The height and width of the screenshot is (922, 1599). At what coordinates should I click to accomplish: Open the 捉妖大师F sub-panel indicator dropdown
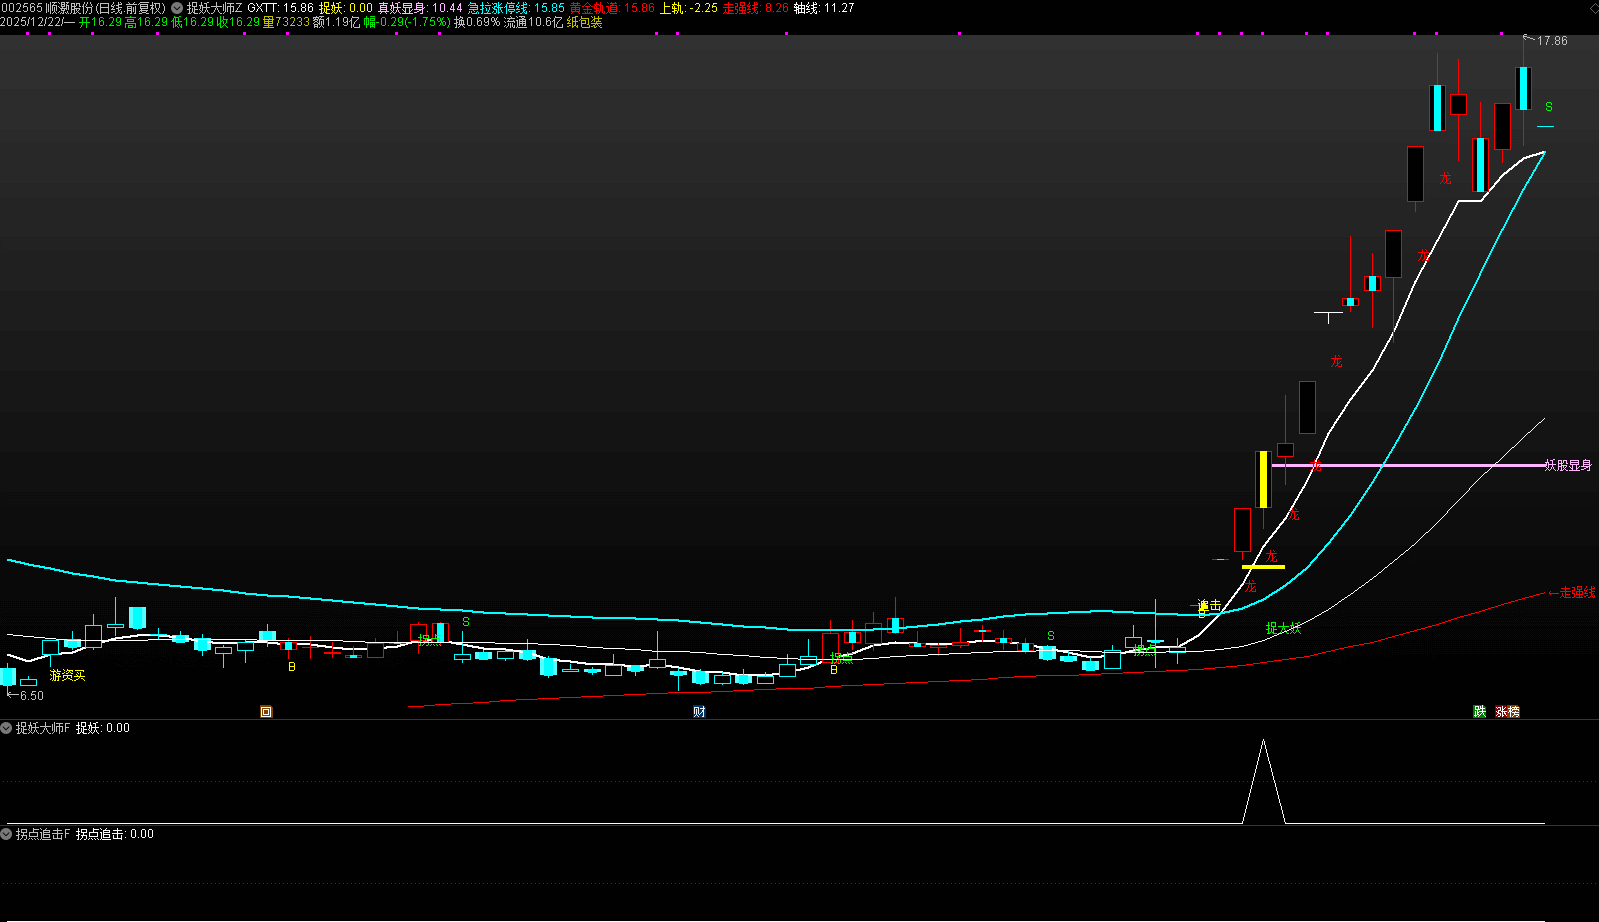tap(6, 728)
